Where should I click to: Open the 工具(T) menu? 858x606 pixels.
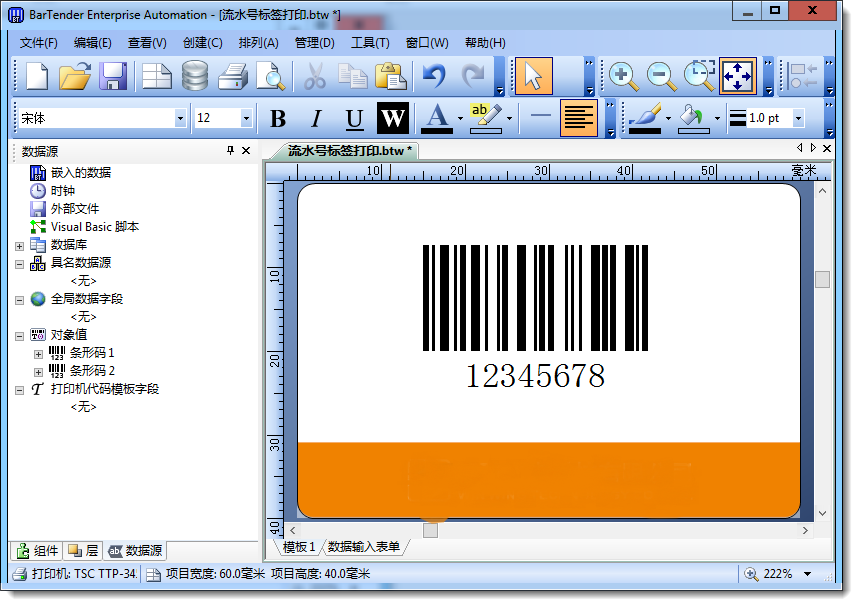coord(370,43)
